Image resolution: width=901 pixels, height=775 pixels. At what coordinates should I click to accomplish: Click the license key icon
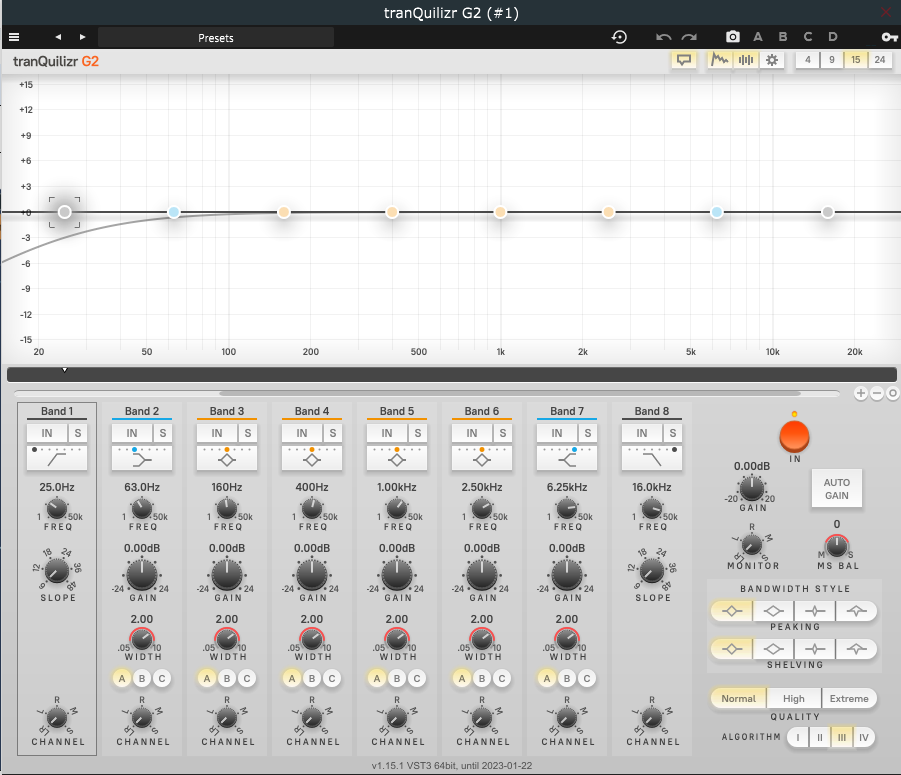pos(889,37)
